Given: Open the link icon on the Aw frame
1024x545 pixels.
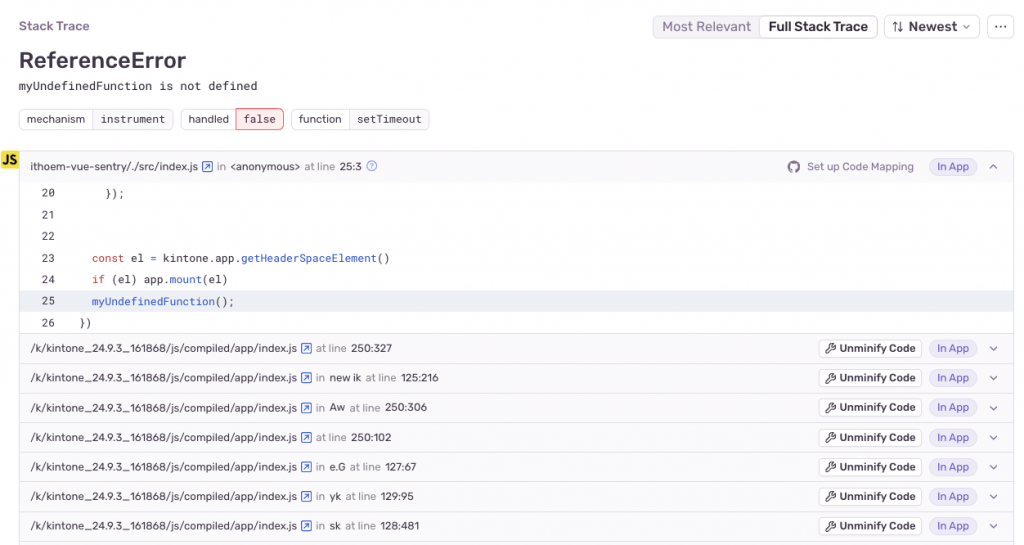Looking at the screenshot, I should (x=306, y=408).
